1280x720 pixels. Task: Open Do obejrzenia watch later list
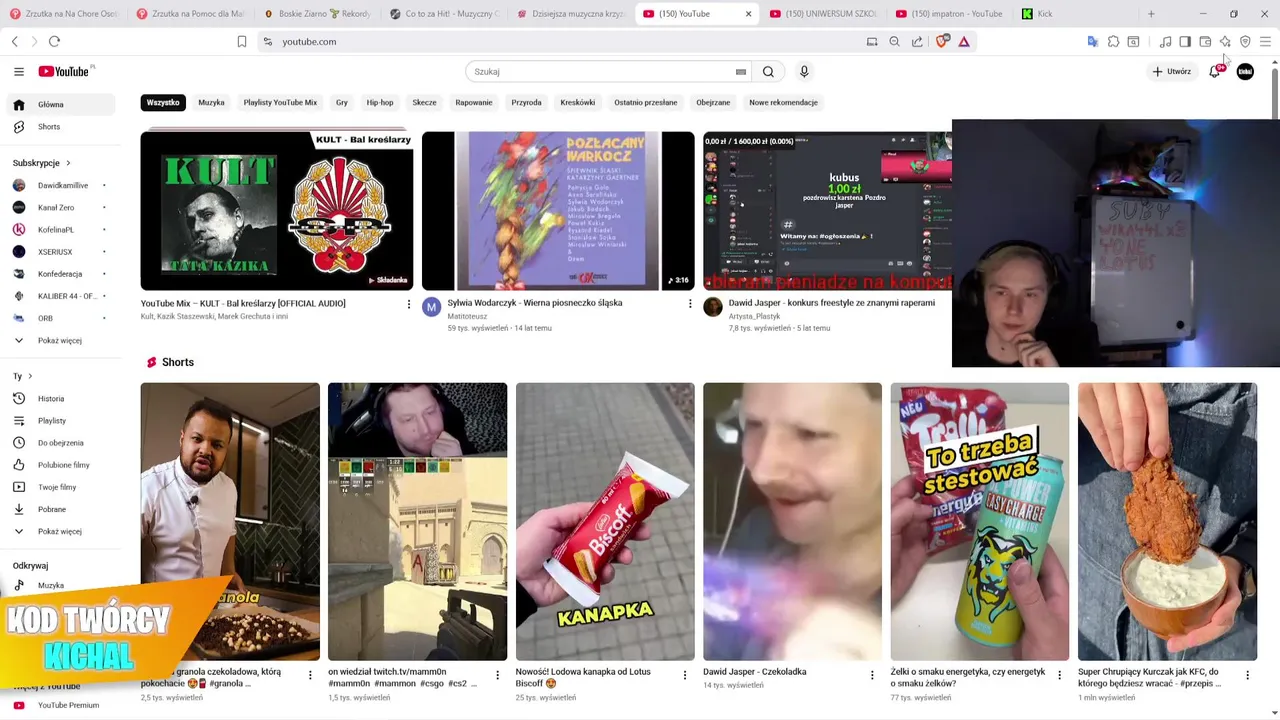point(60,443)
